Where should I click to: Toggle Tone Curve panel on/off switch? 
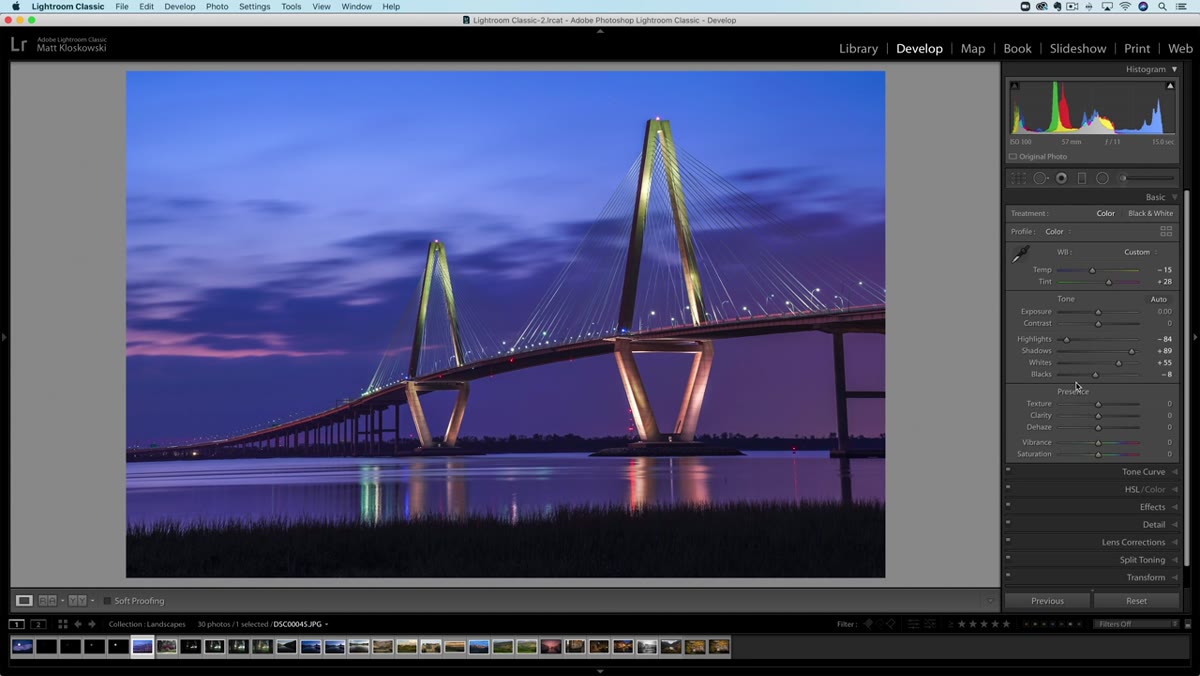click(1008, 470)
